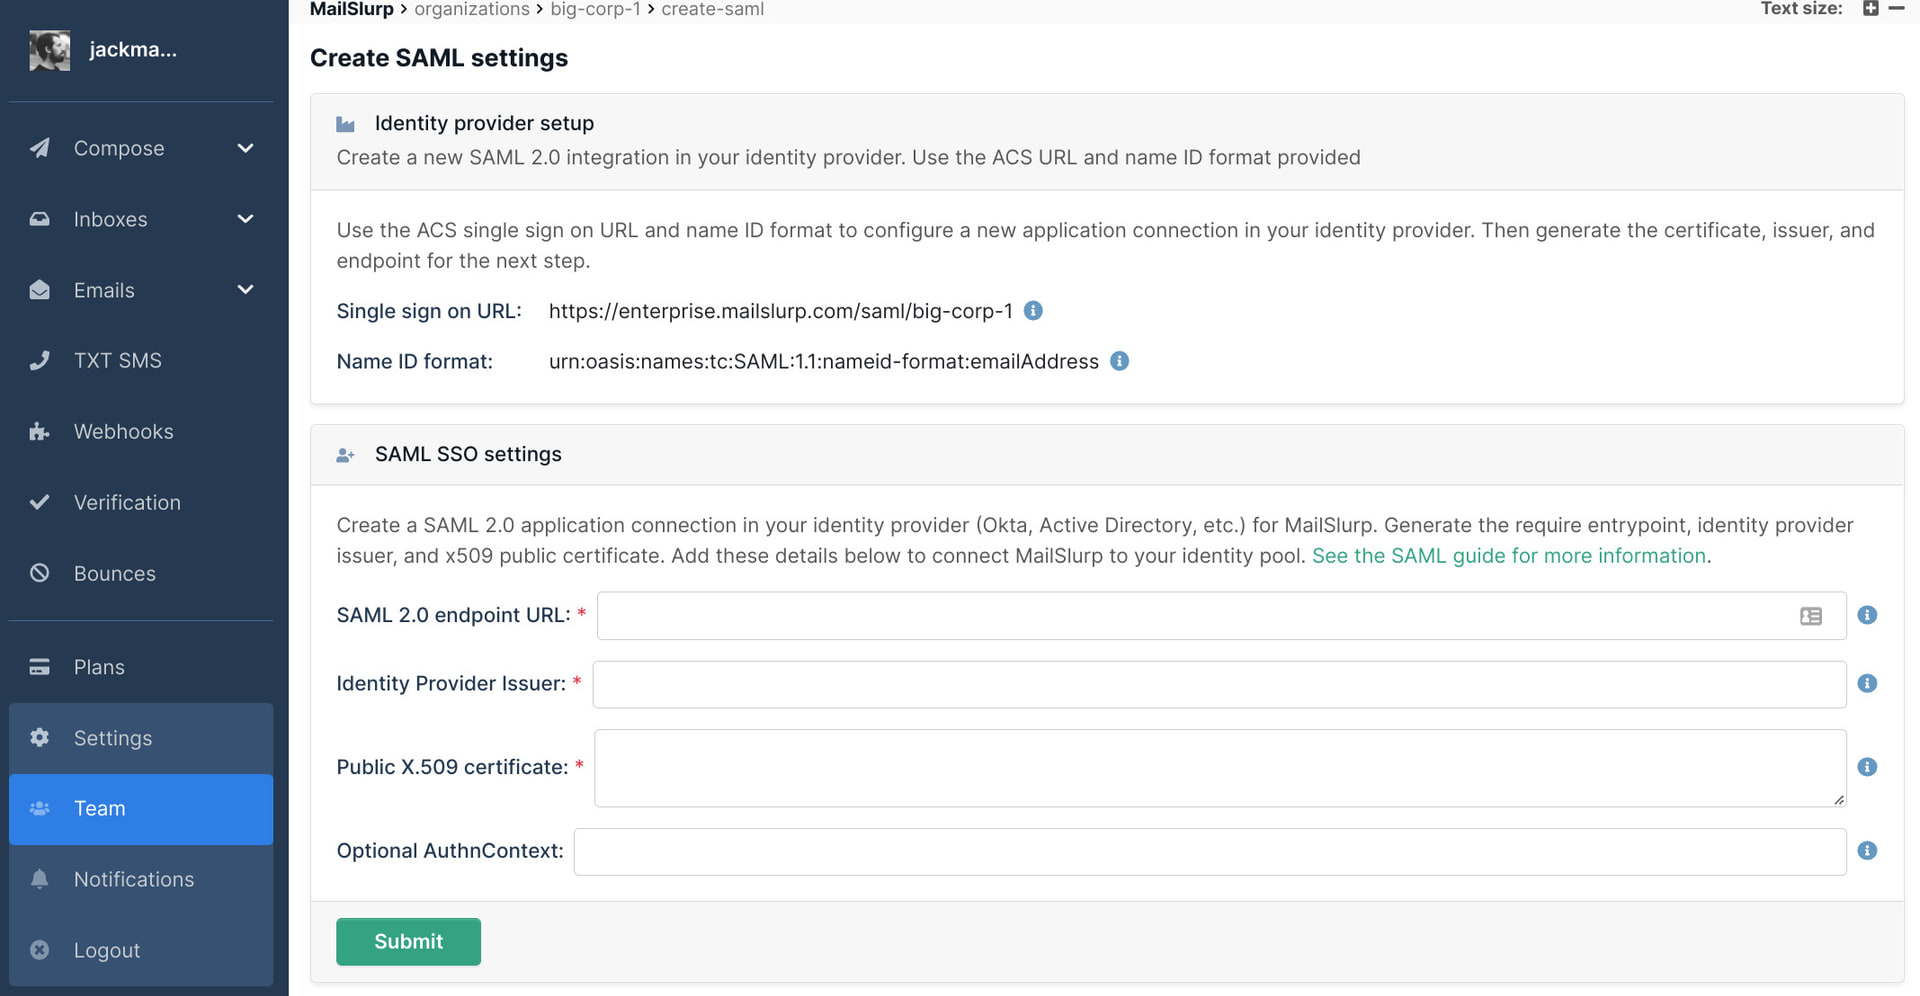Click the jackma profile avatar
The image size is (1920, 996).
coord(49,50)
